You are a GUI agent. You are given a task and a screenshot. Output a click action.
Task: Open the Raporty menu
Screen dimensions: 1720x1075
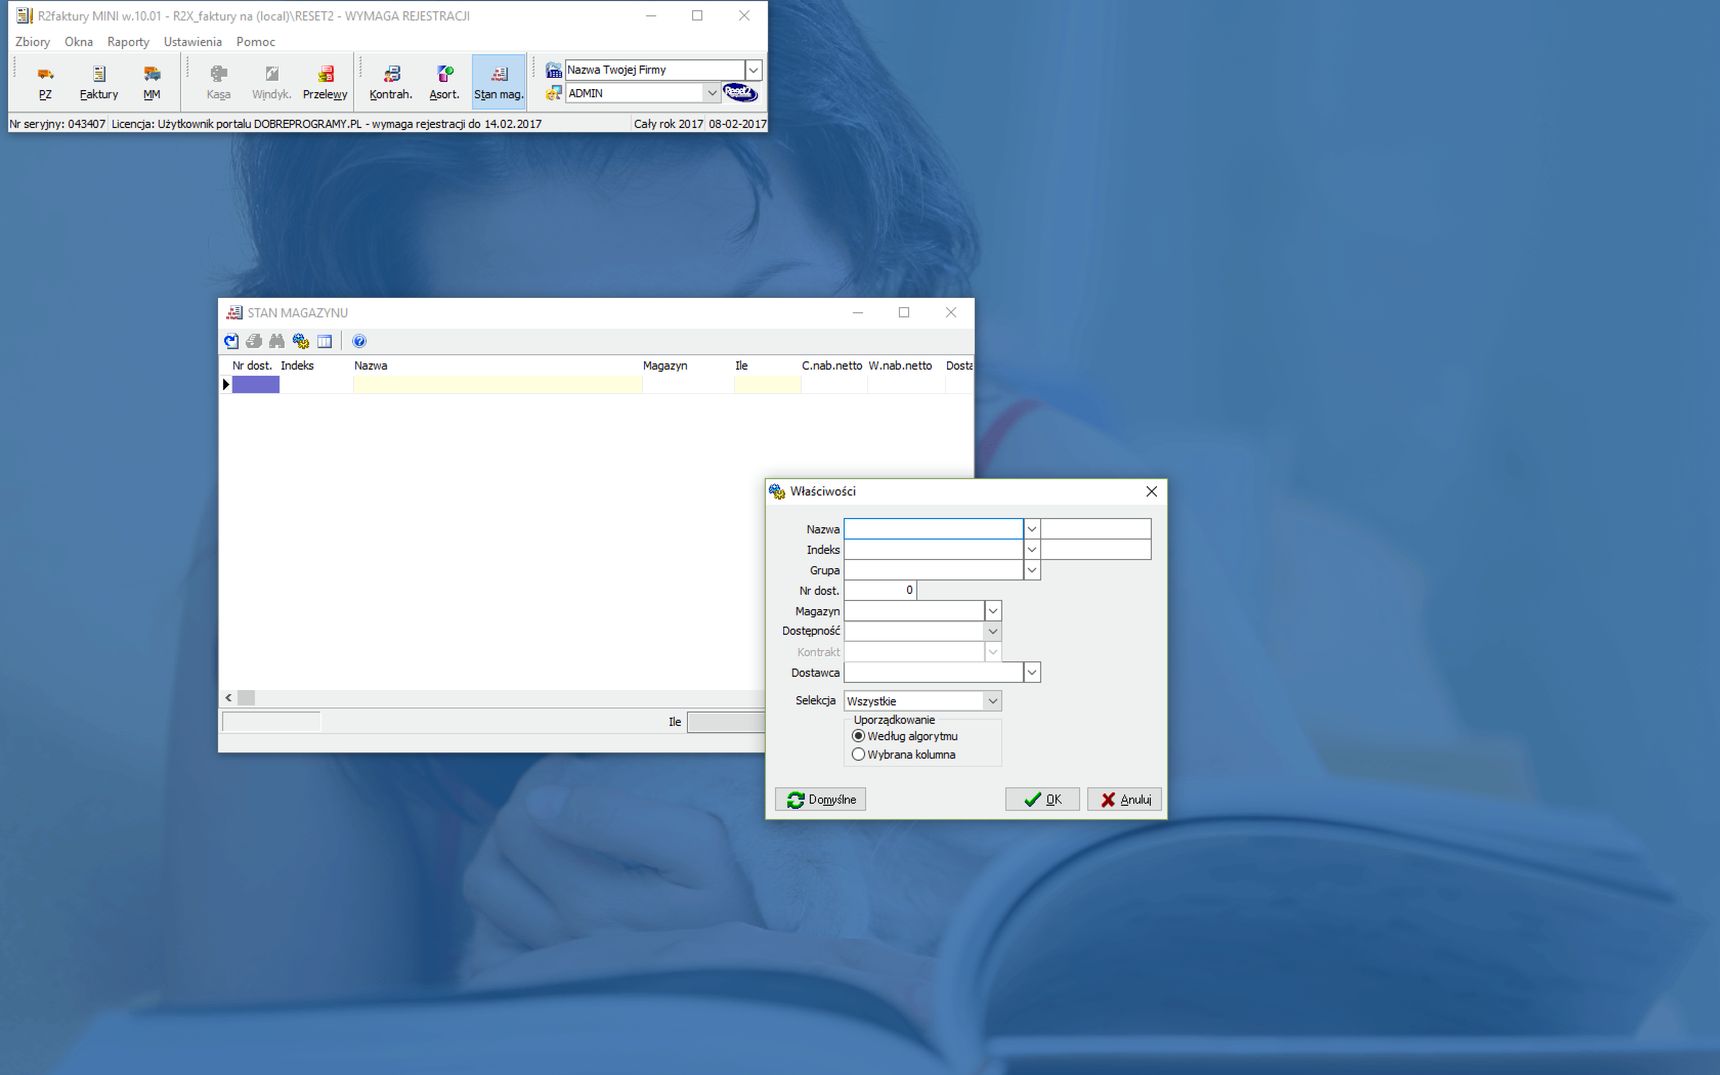point(128,42)
